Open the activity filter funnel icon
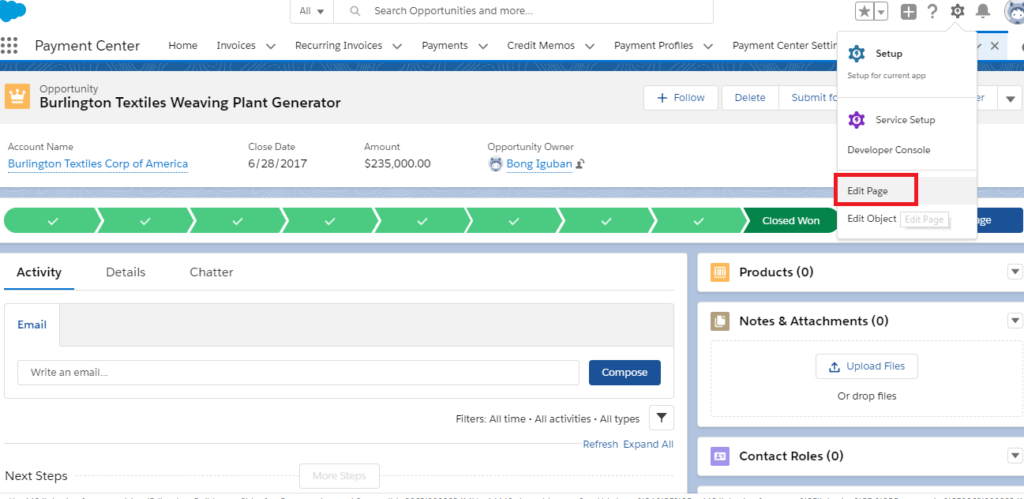Viewport: 1024px width, 499px height. click(662, 418)
